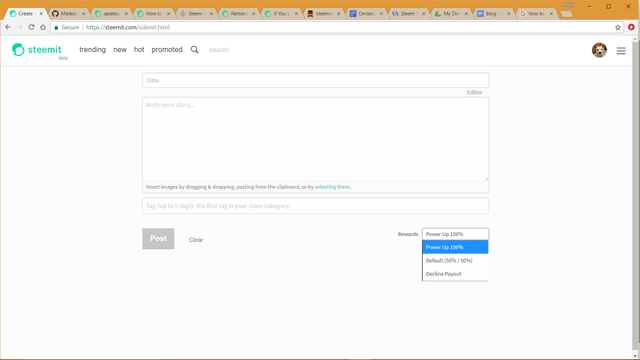The image size is (640, 360).
Task: Reload the page with the refresh icon
Action: coord(31,27)
